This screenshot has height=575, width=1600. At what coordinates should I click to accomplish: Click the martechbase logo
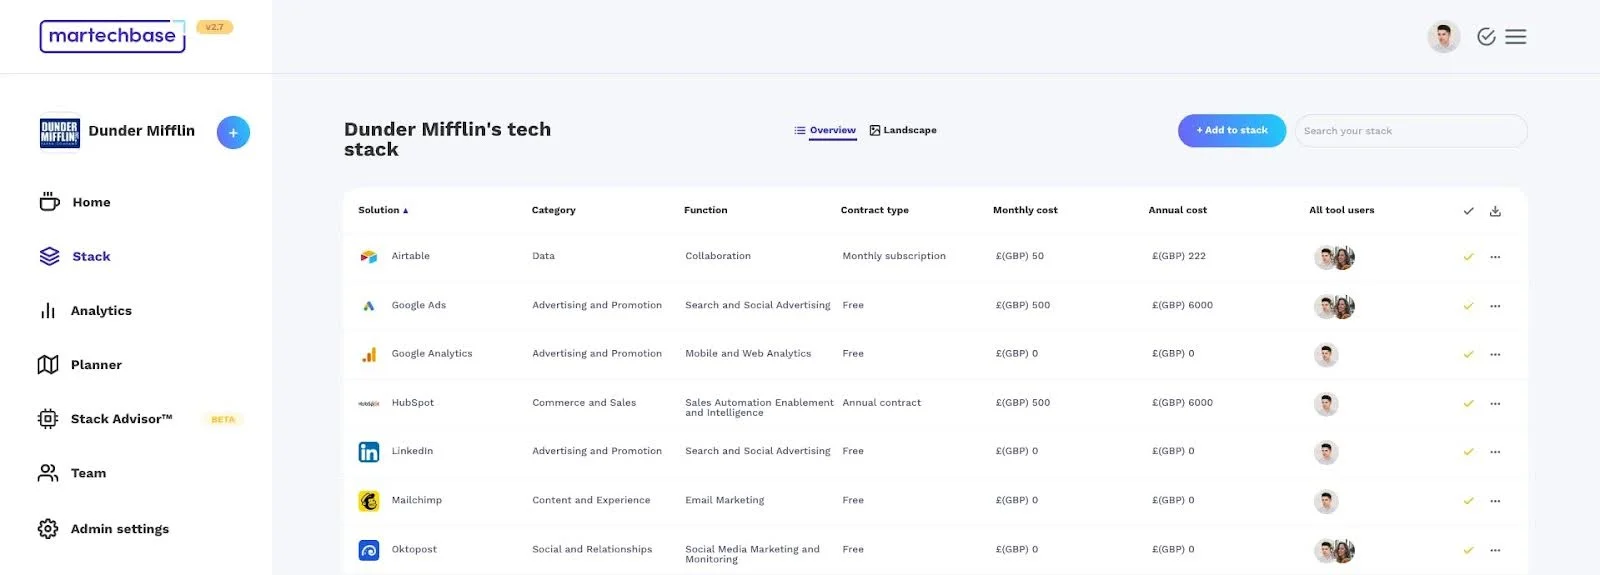[x=112, y=36]
